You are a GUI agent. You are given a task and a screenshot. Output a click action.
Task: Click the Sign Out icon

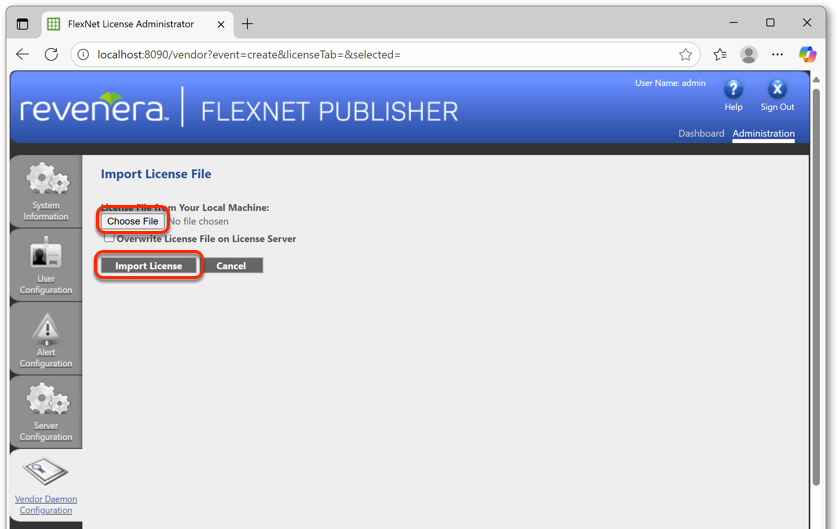click(777, 89)
